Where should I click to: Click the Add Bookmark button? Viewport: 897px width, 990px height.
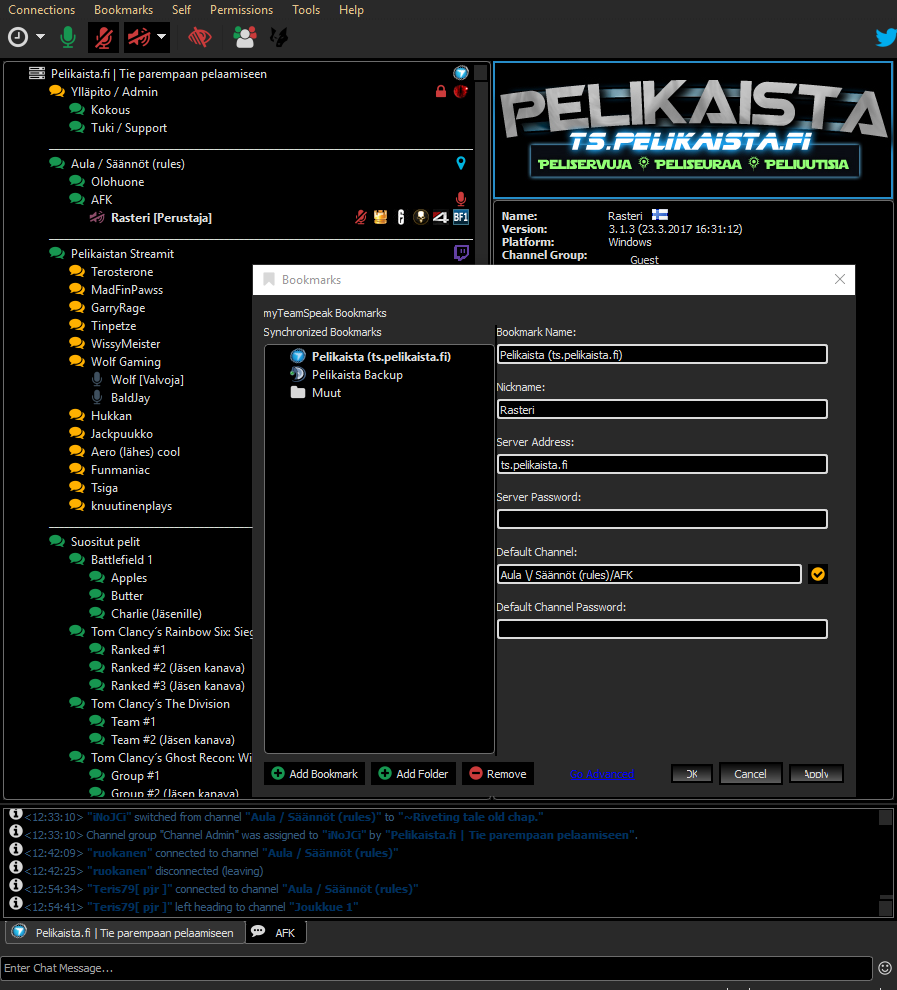[x=314, y=774]
